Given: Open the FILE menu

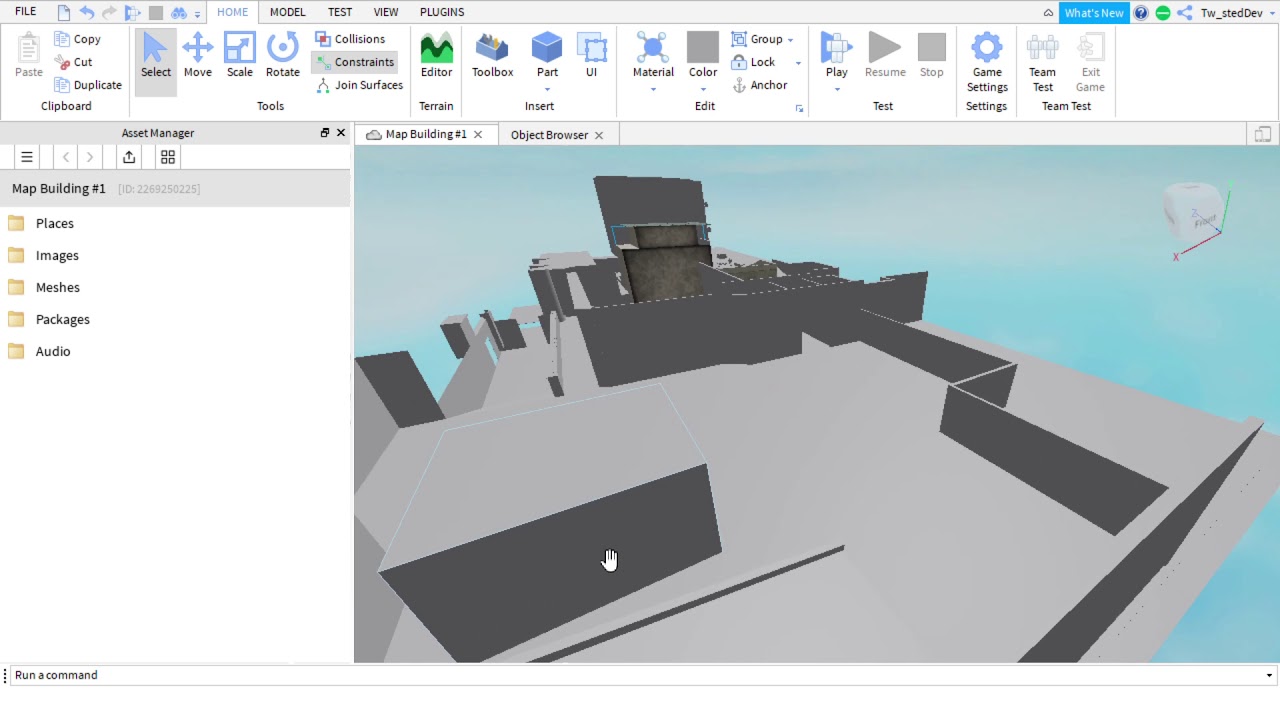Looking at the screenshot, I should point(25,12).
